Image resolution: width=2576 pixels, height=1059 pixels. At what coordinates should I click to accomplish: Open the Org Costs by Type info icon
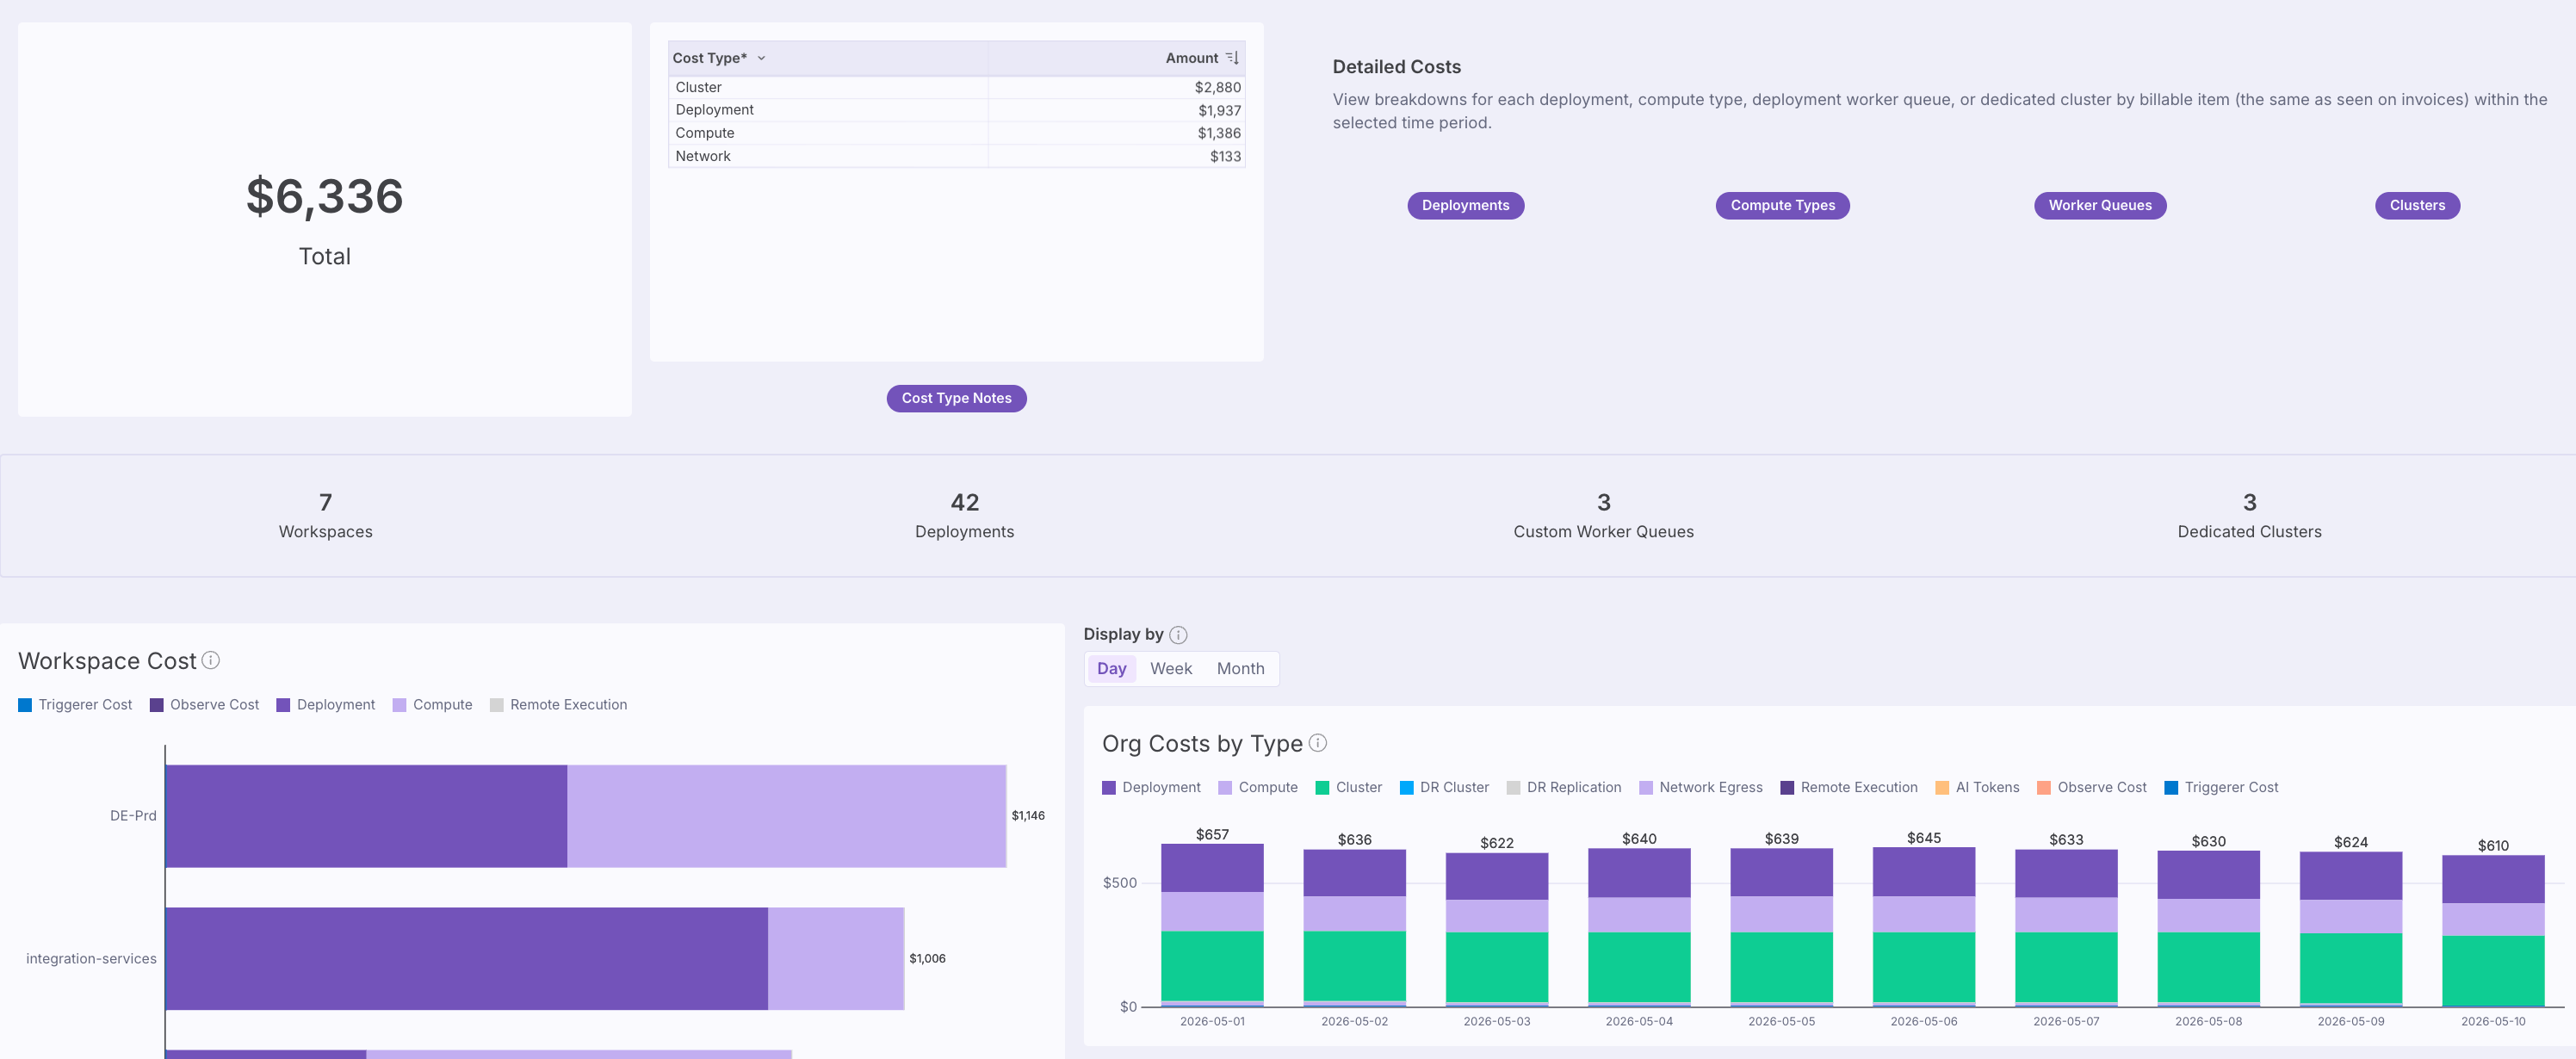(x=1318, y=743)
